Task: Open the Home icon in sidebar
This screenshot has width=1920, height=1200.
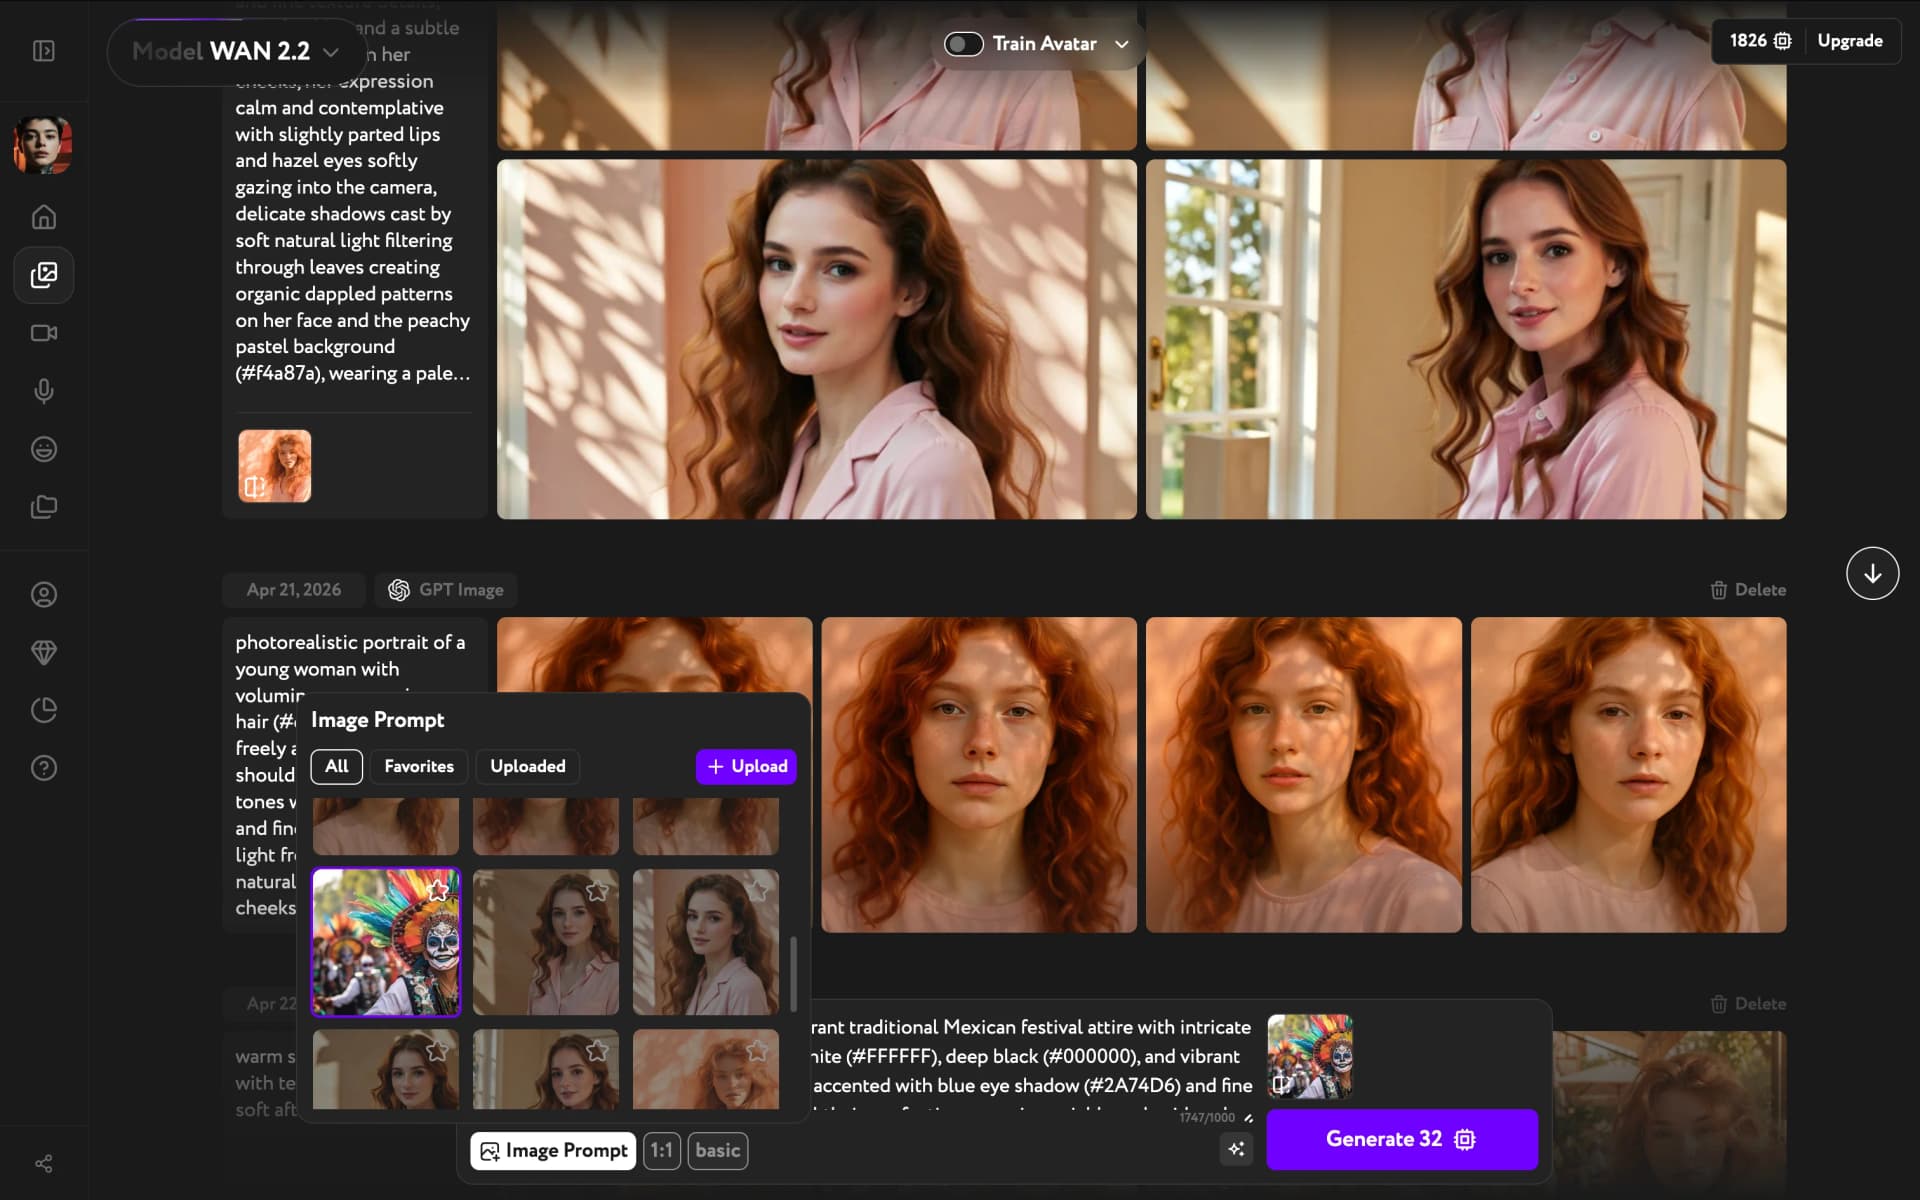Action: (x=43, y=217)
